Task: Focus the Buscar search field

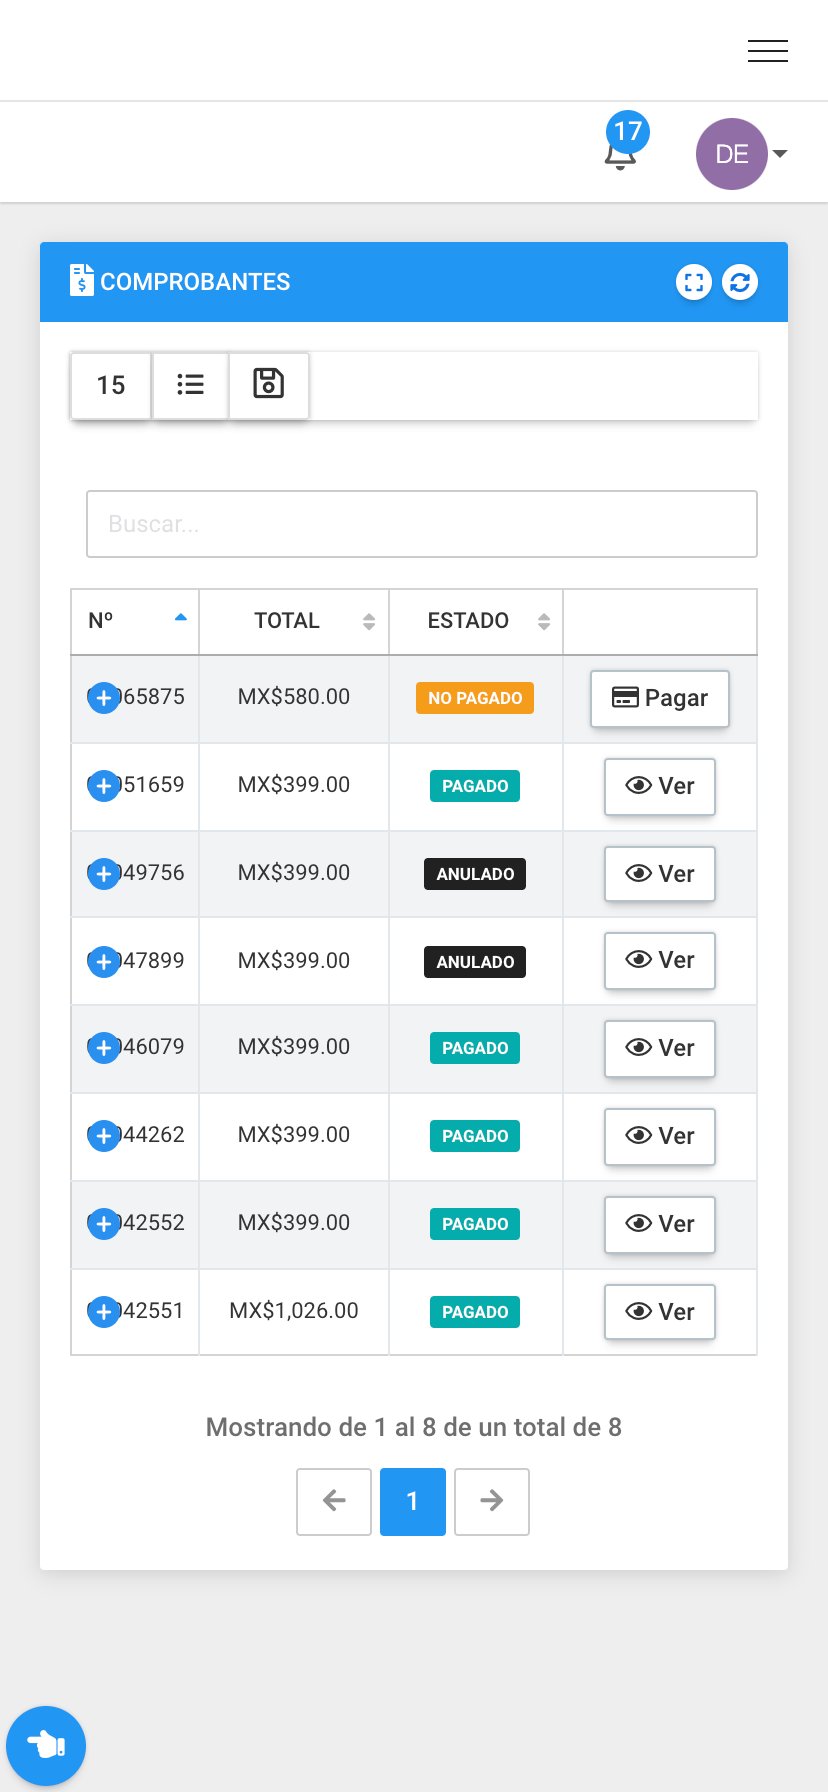Action: [422, 524]
